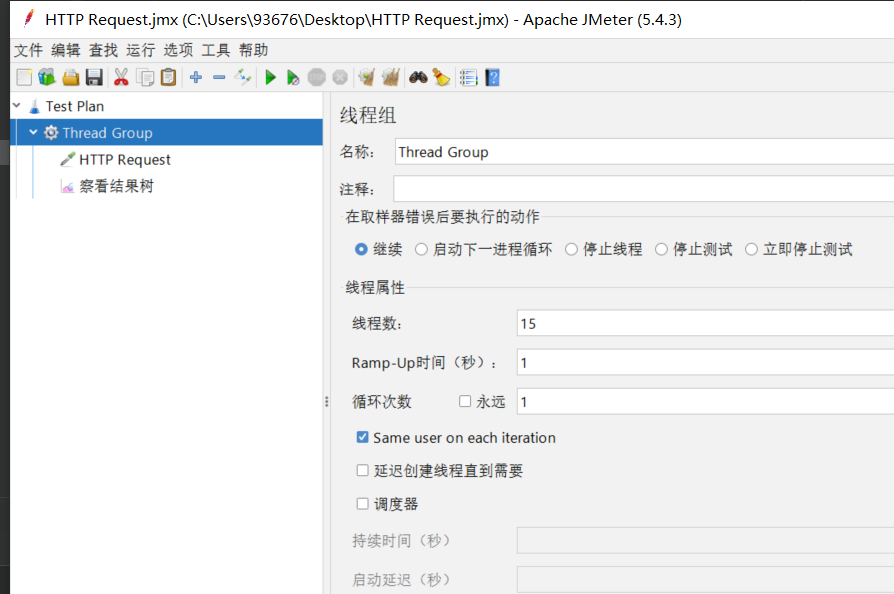Image resolution: width=894 pixels, height=594 pixels.
Task: Enable the 调度器 scheduler checkbox
Action: click(363, 503)
